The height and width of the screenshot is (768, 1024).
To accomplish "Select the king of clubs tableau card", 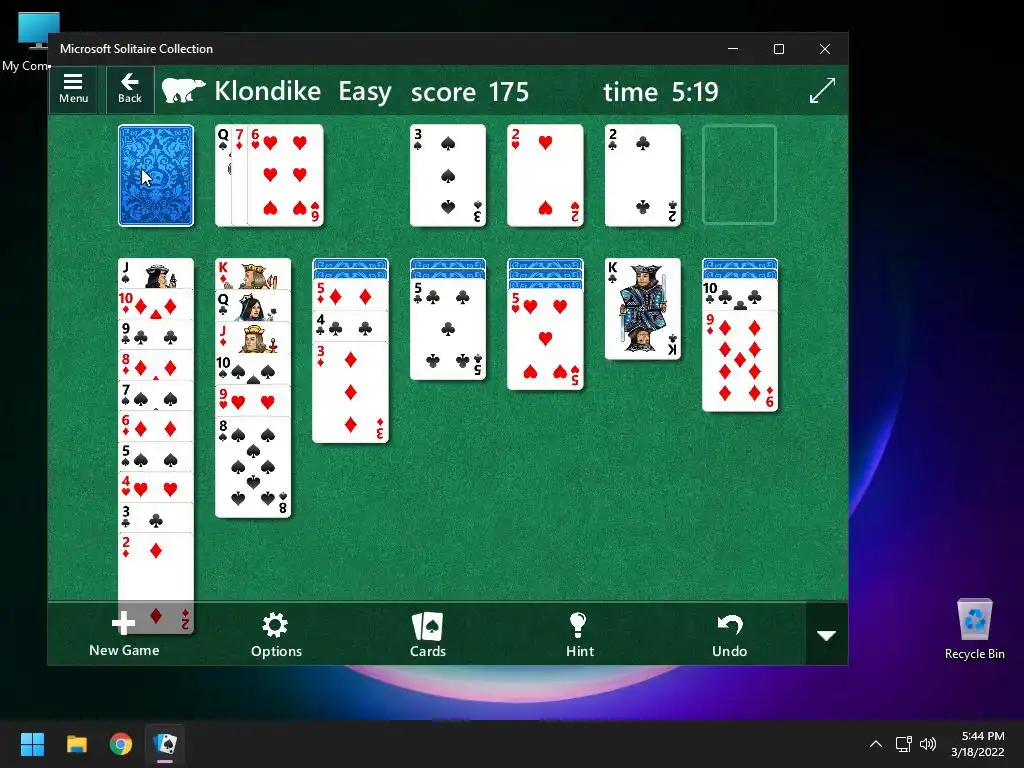I will click(x=643, y=309).
